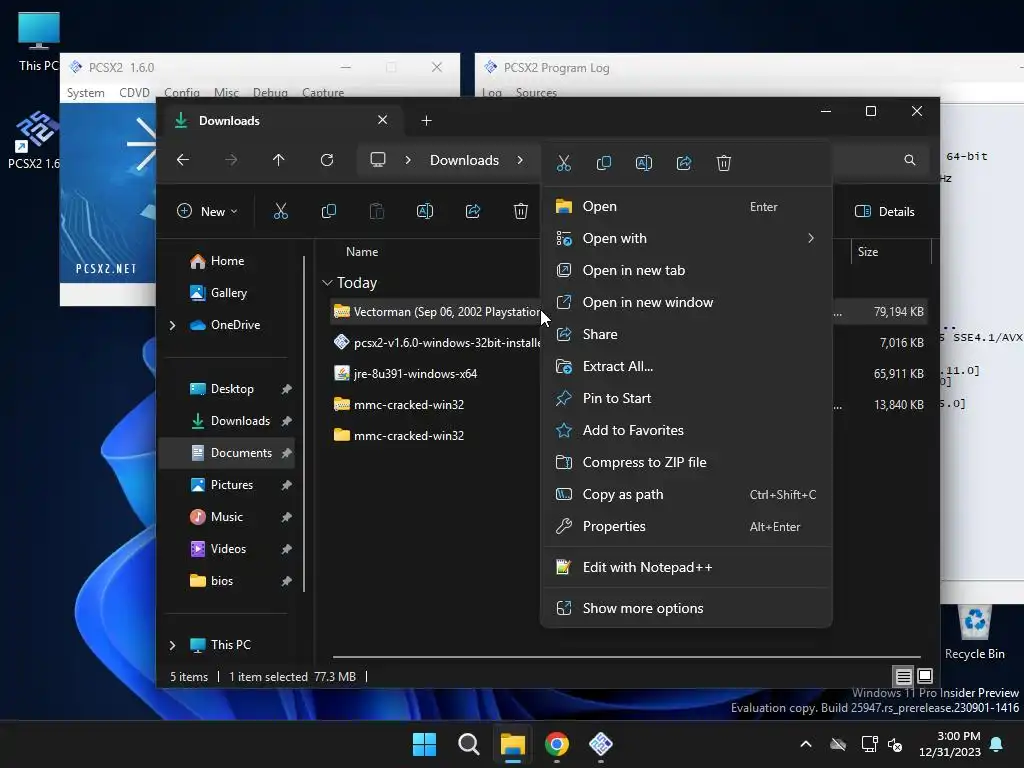1024x768 pixels.
Task: Select pcsx2-v1.6.0-windows-32bit-installer file
Action: point(437,343)
